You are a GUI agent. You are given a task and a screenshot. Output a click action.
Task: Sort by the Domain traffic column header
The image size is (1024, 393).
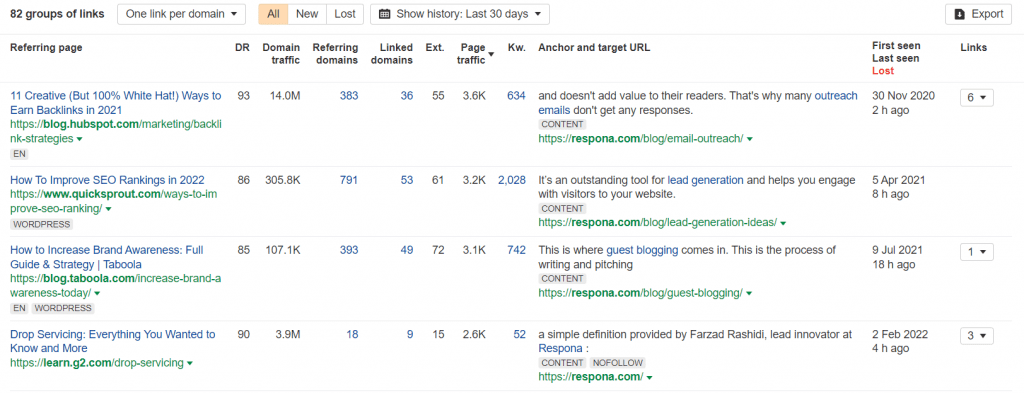click(281, 54)
